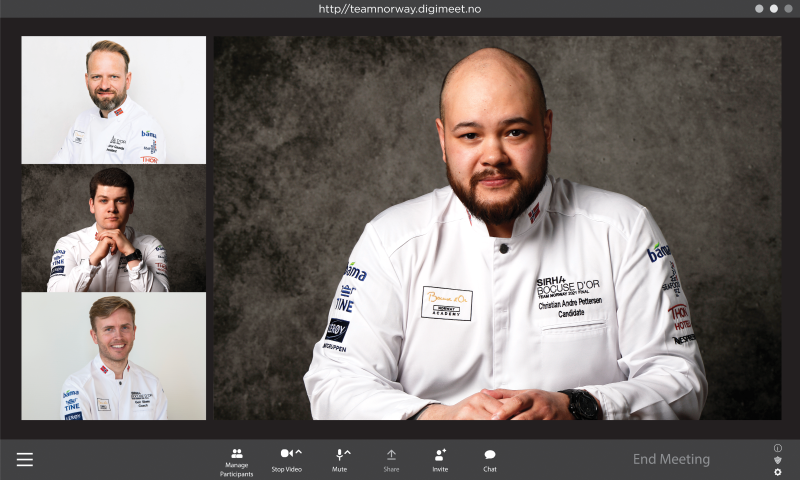
Task: Click the main speaker video
Action: coord(497,228)
